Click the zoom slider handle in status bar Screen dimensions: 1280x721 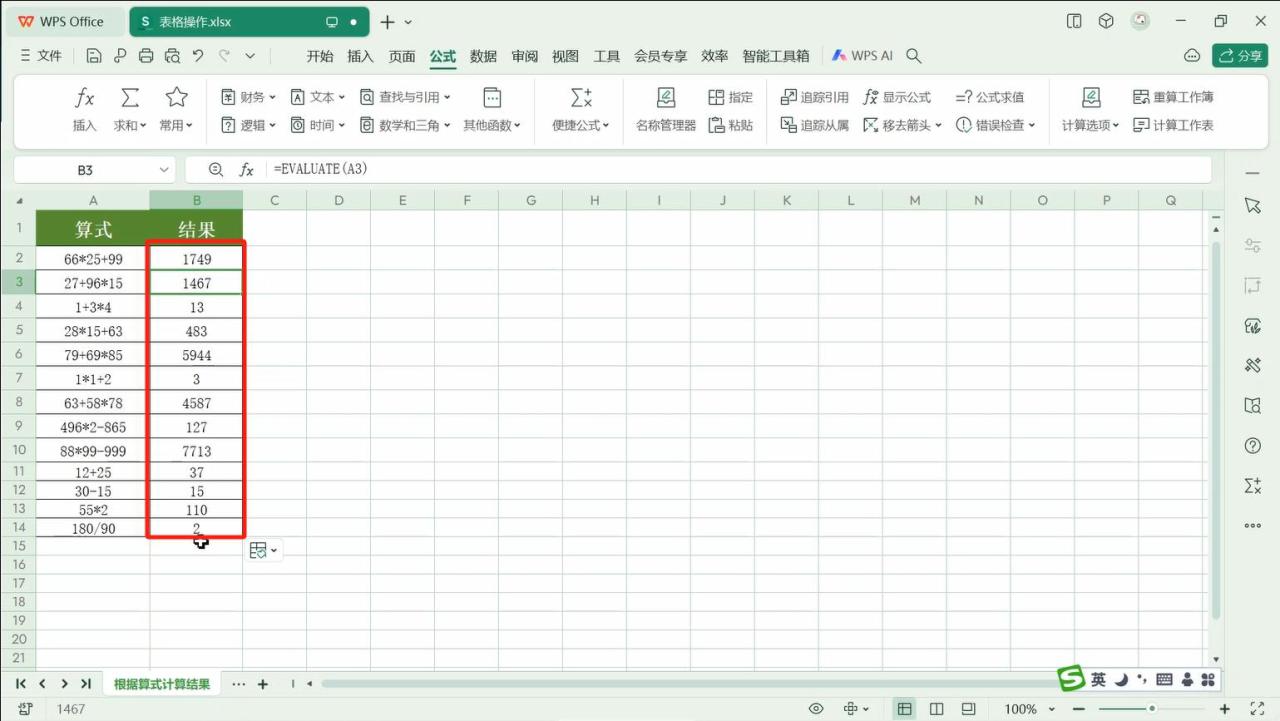(1152, 709)
